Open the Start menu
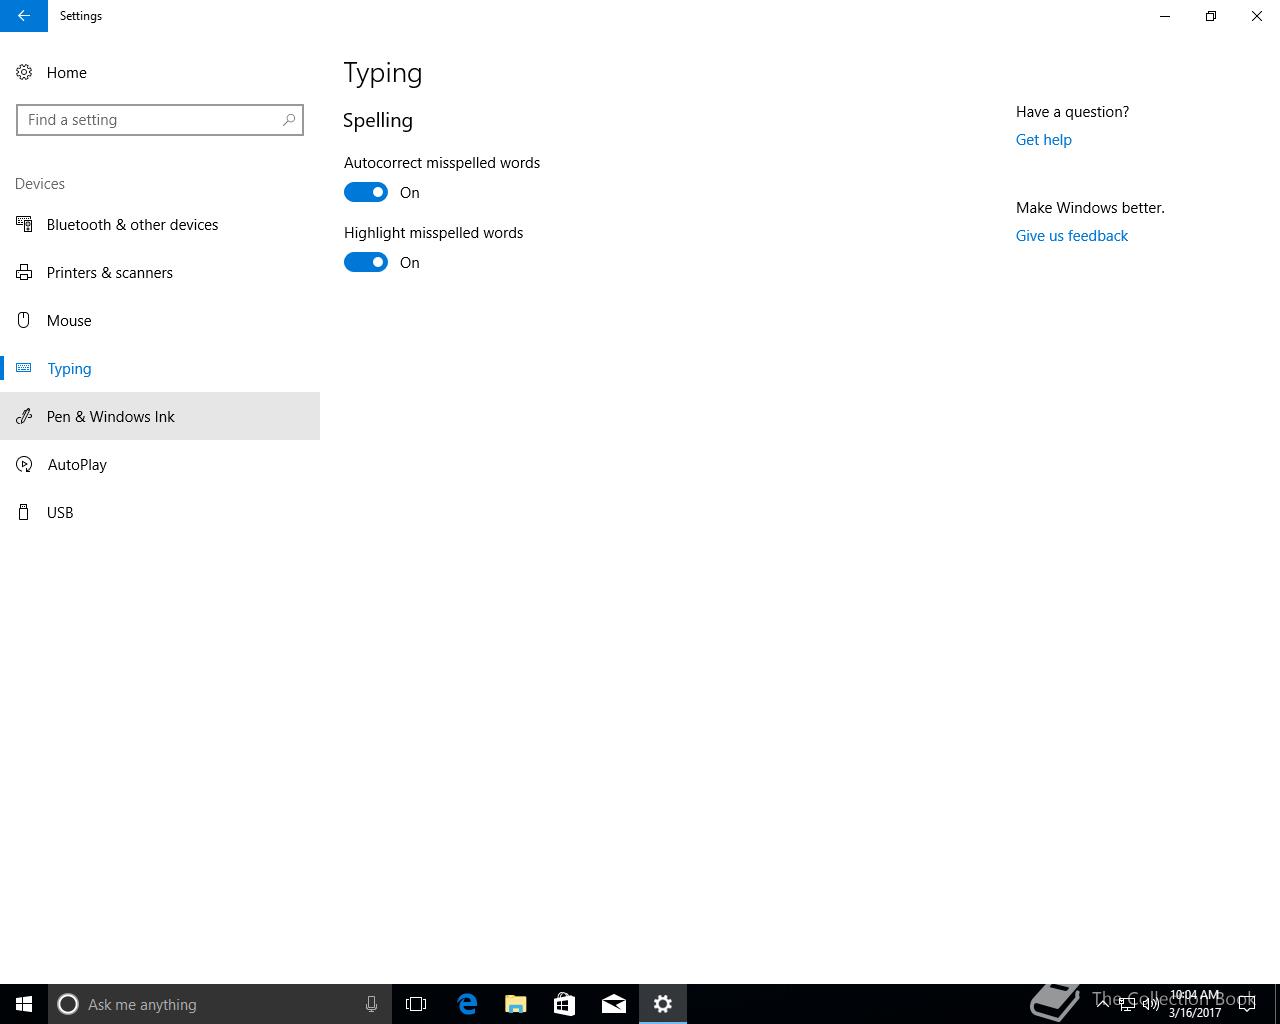This screenshot has width=1280, height=1024. (x=24, y=1004)
